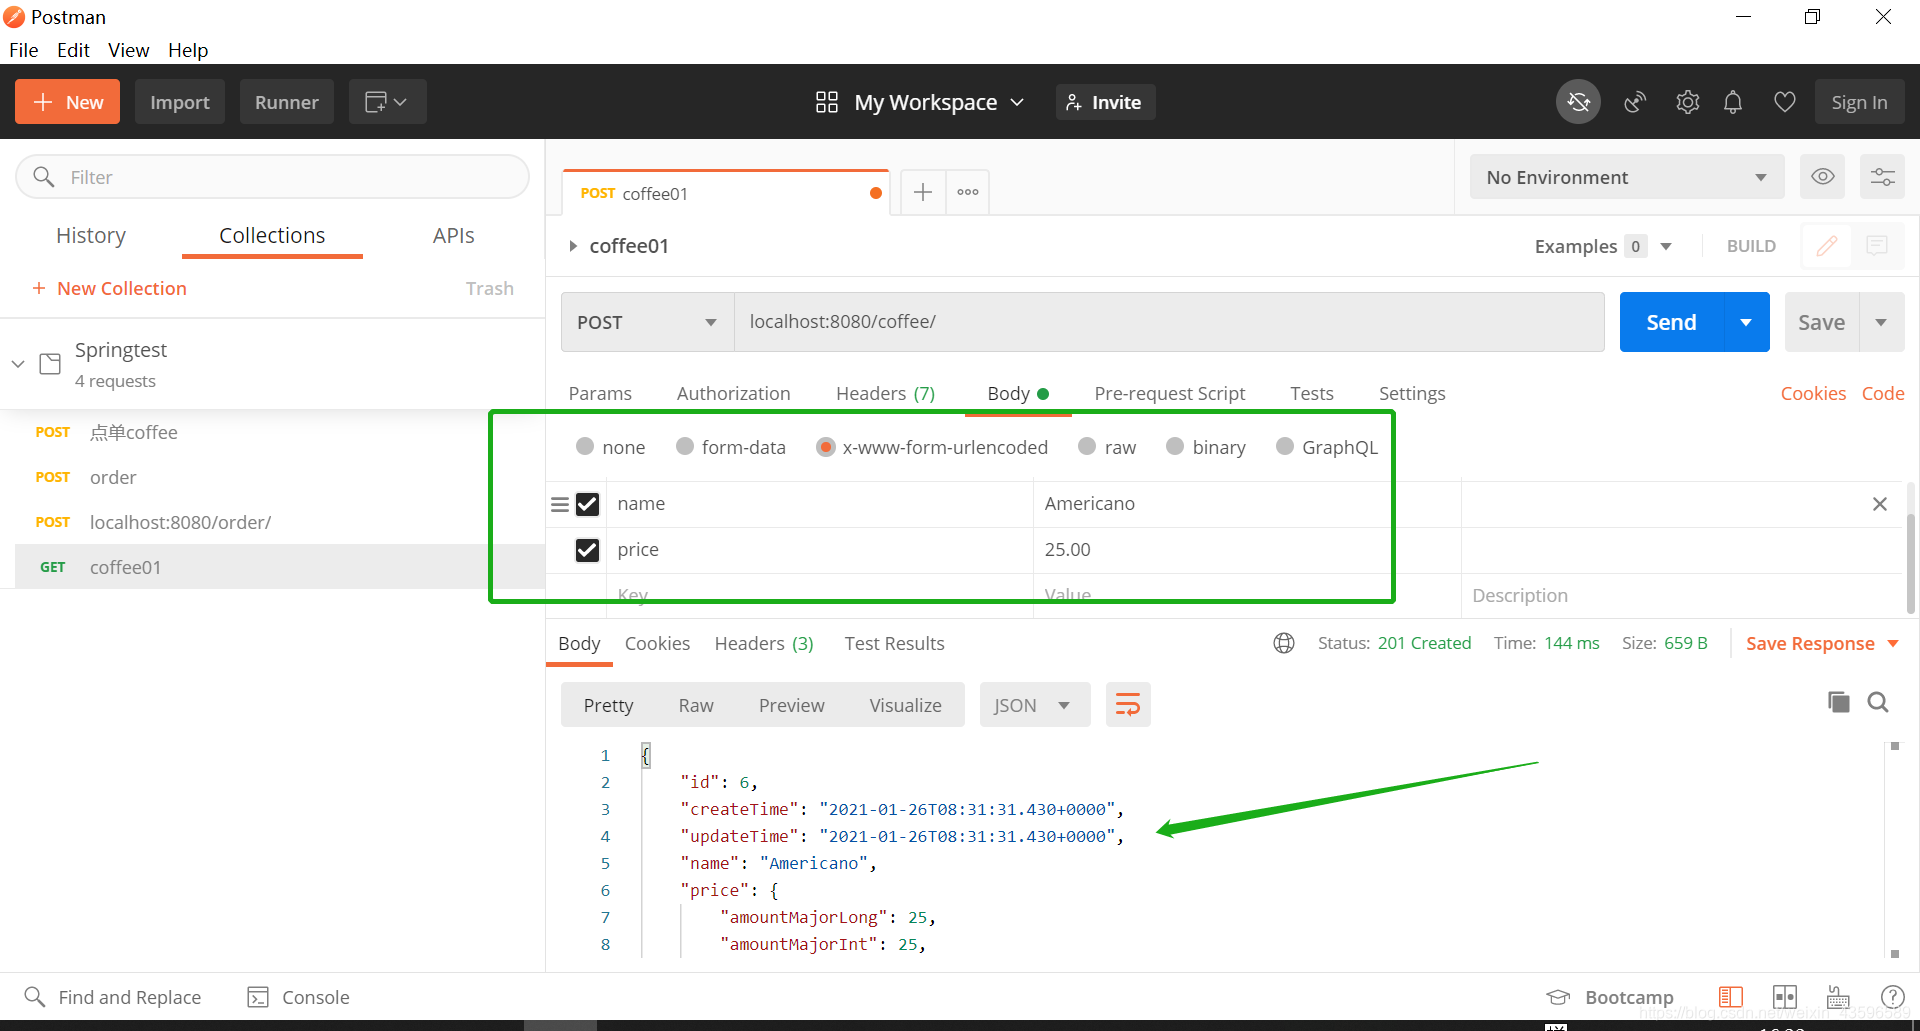The width and height of the screenshot is (1920, 1031).
Task: Open the Console from status bar
Action: point(298,997)
